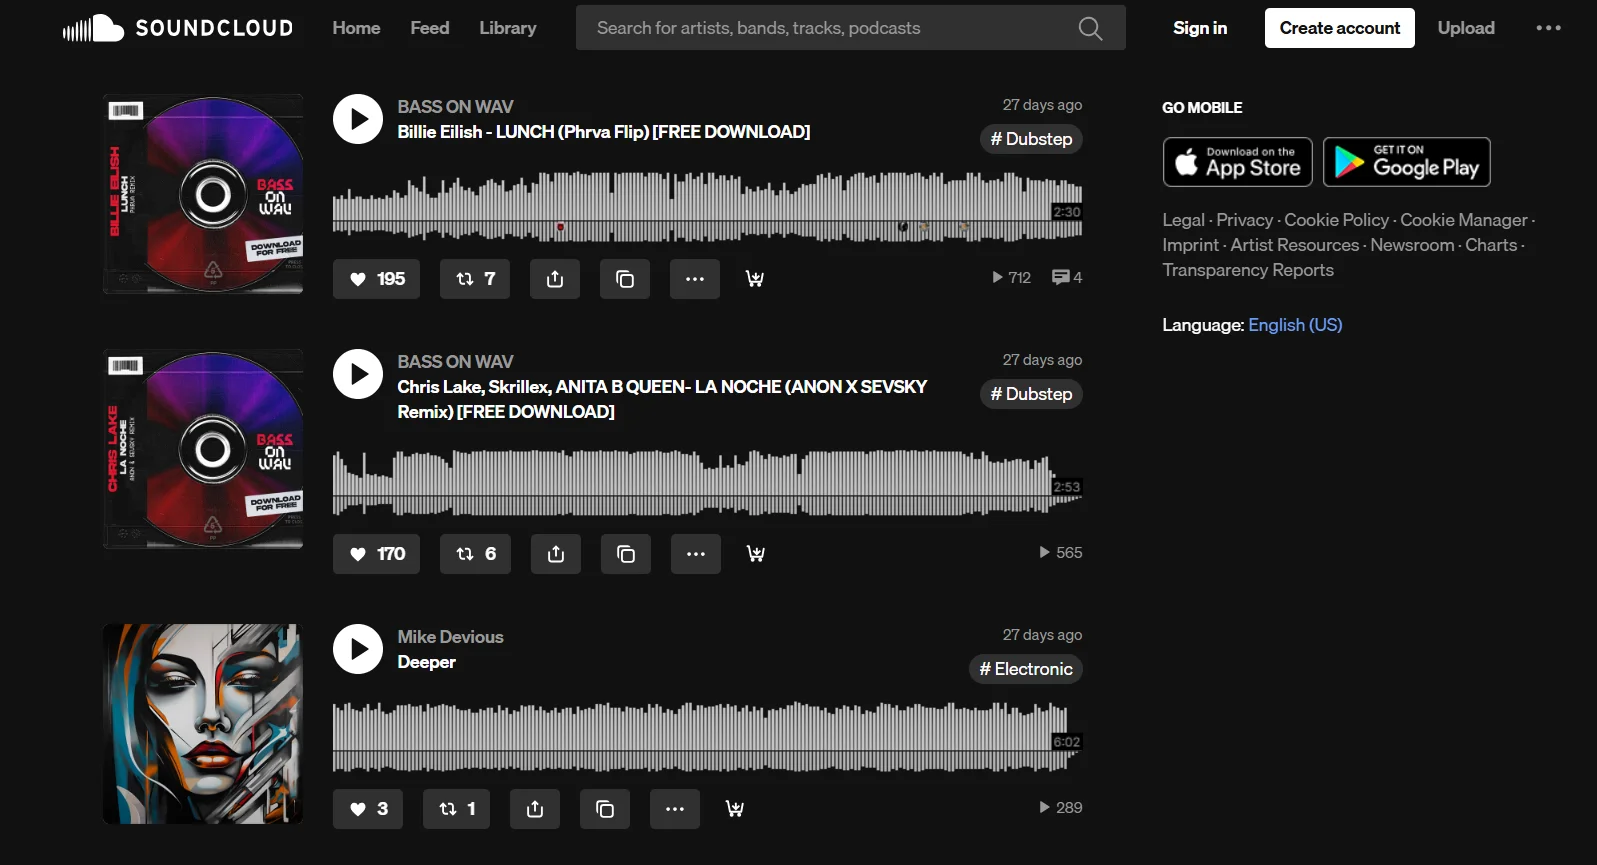The width and height of the screenshot is (1597, 865).
Task: Open Deeper track title
Action: click(426, 662)
